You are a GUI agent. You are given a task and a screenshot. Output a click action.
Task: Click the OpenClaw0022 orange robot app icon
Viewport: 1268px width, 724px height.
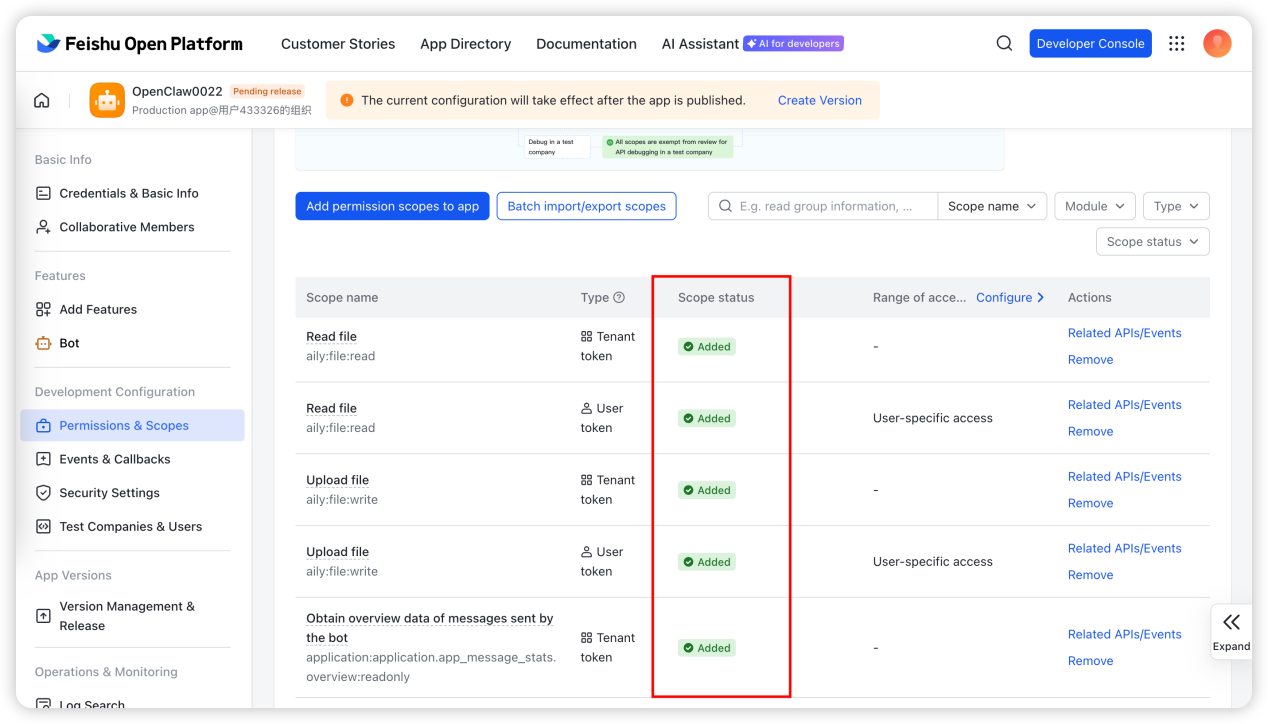[107, 100]
